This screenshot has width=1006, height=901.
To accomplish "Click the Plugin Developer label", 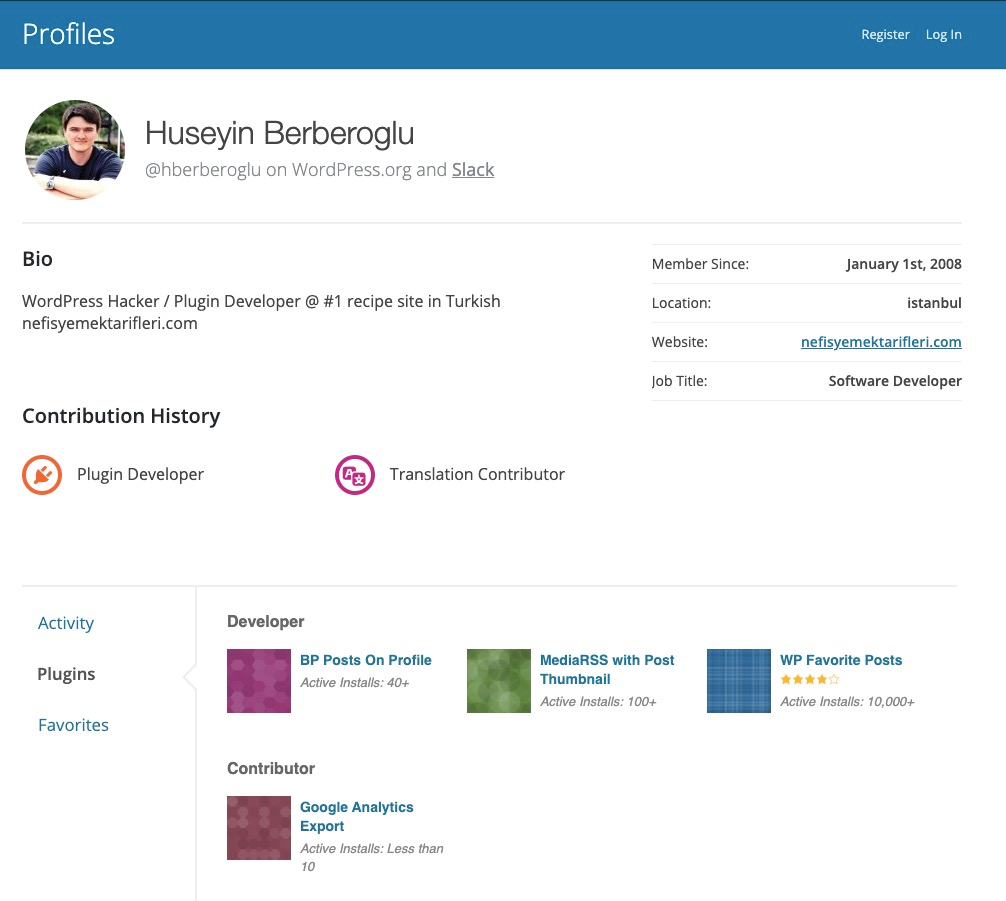I will pos(141,474).
